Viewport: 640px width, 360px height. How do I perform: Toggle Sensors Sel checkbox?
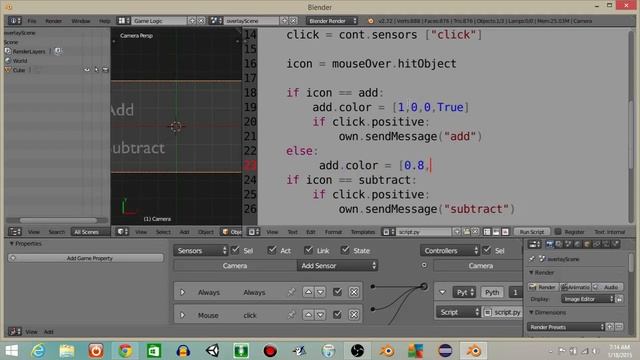point(236,250)
